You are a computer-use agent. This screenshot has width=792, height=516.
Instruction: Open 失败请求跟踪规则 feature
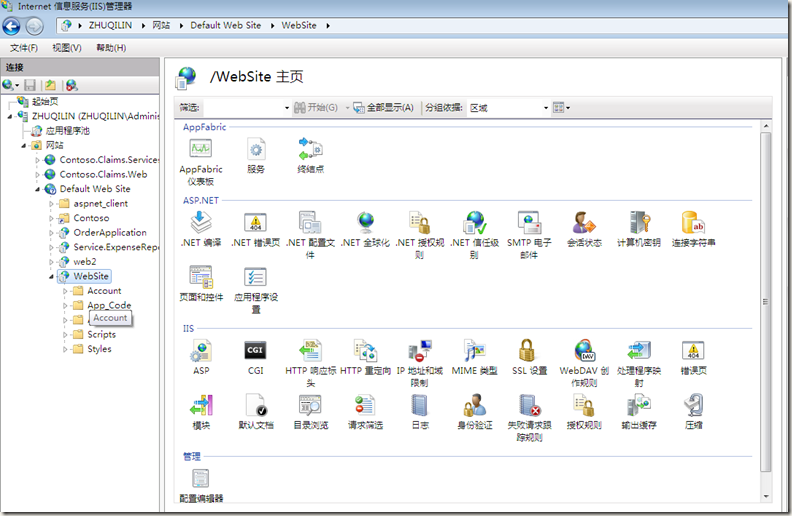coord(529,418)
